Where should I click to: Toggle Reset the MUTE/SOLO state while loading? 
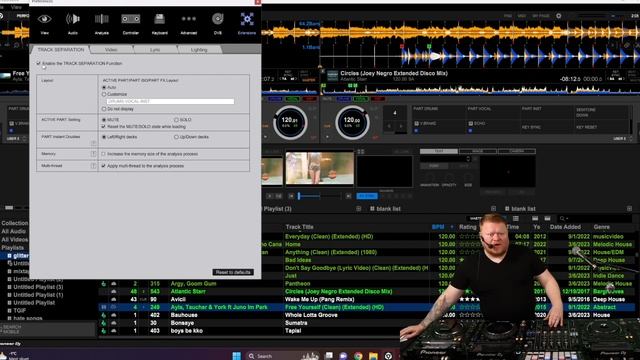[104, 127]
